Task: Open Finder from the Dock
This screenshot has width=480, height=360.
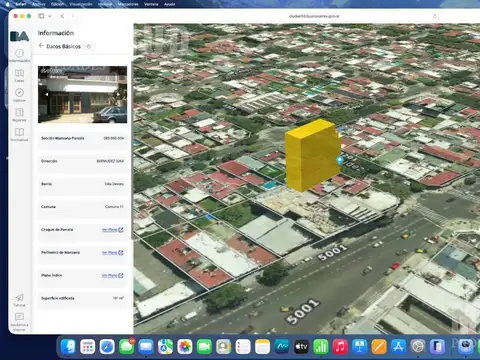Action: tap(69, 347)
